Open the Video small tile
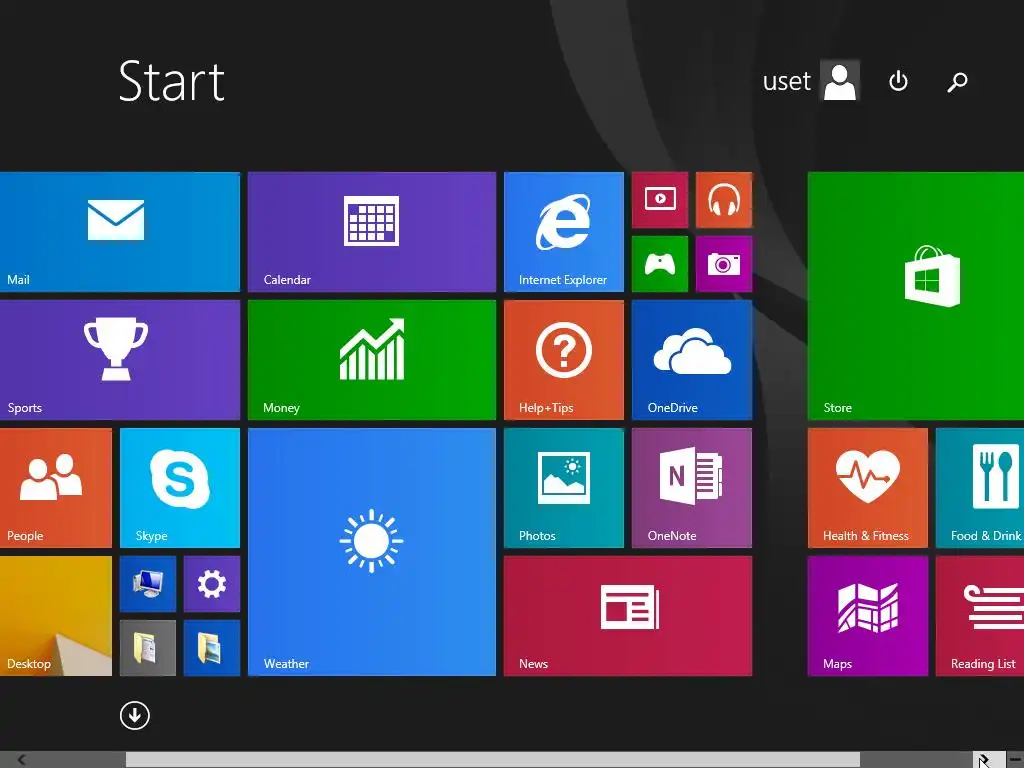 [660, 200]
